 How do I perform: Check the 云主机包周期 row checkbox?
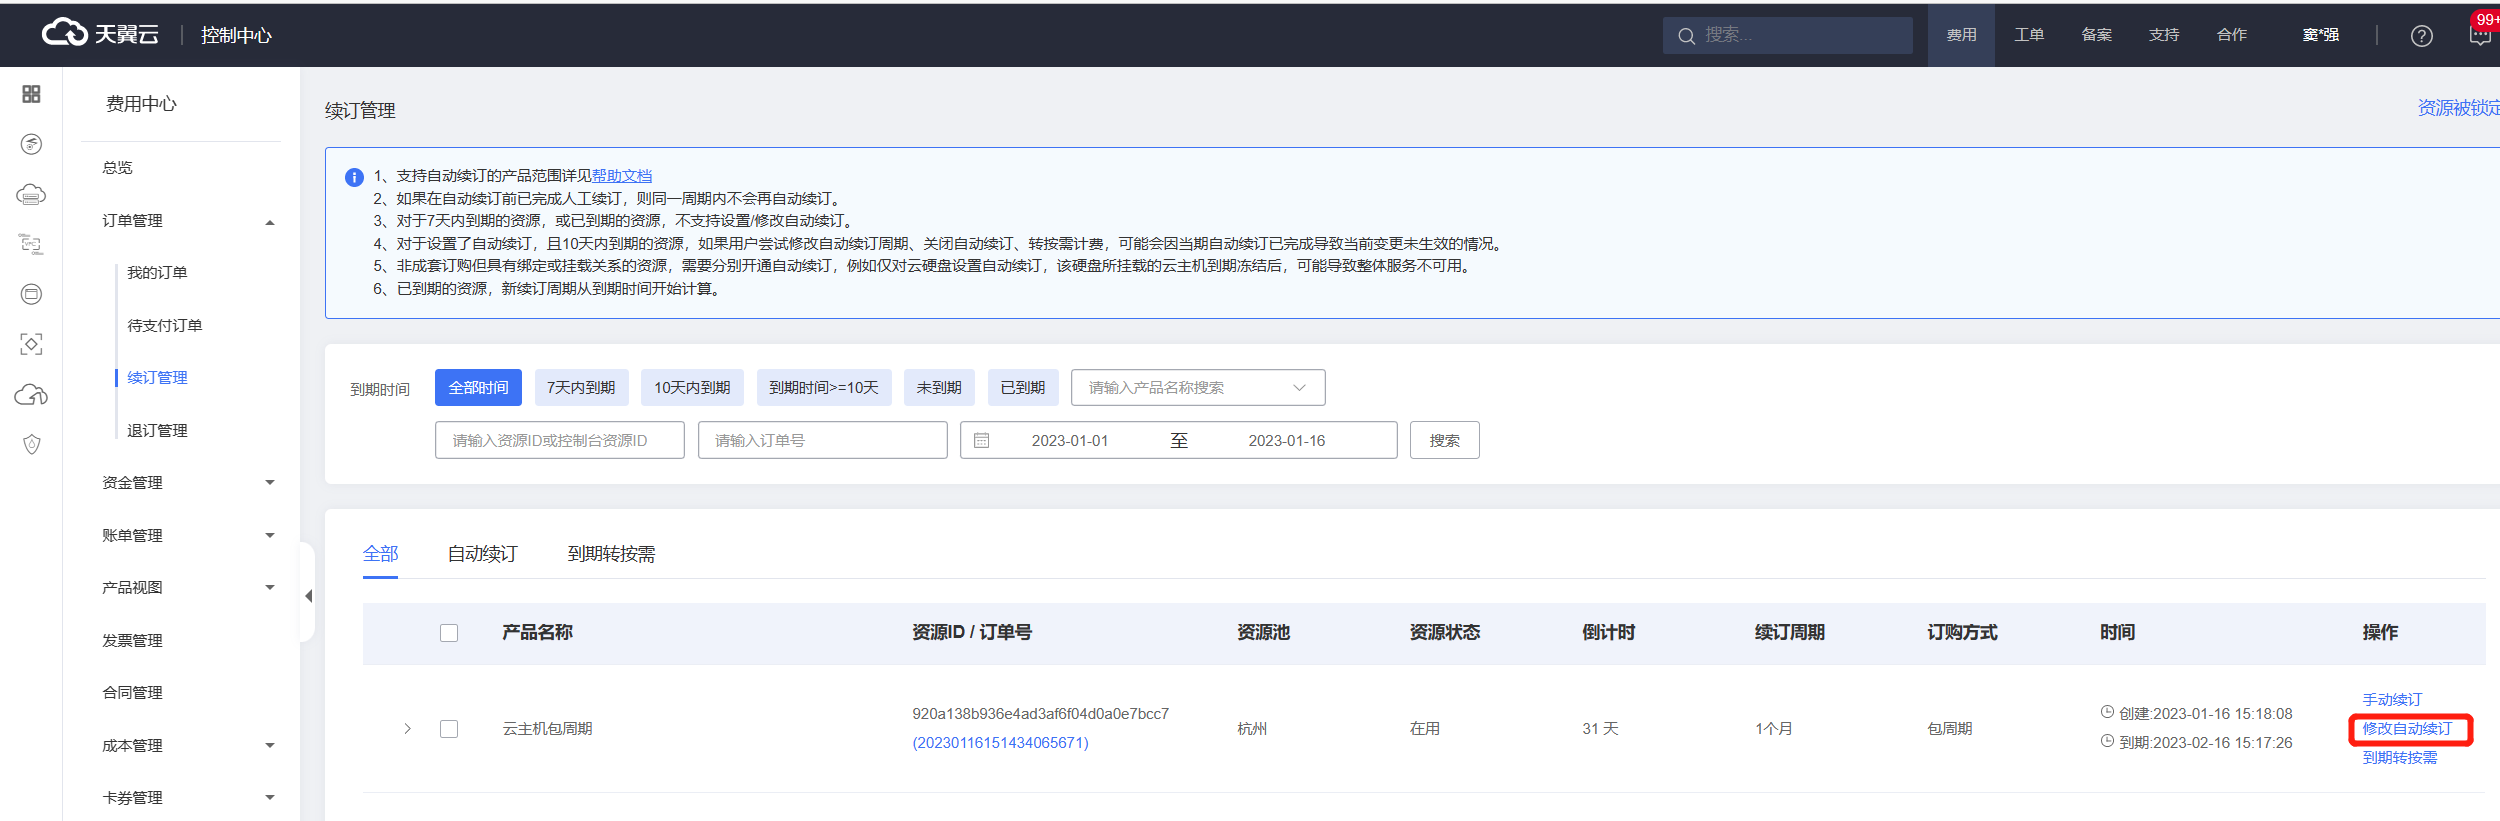tap(449, 729)
